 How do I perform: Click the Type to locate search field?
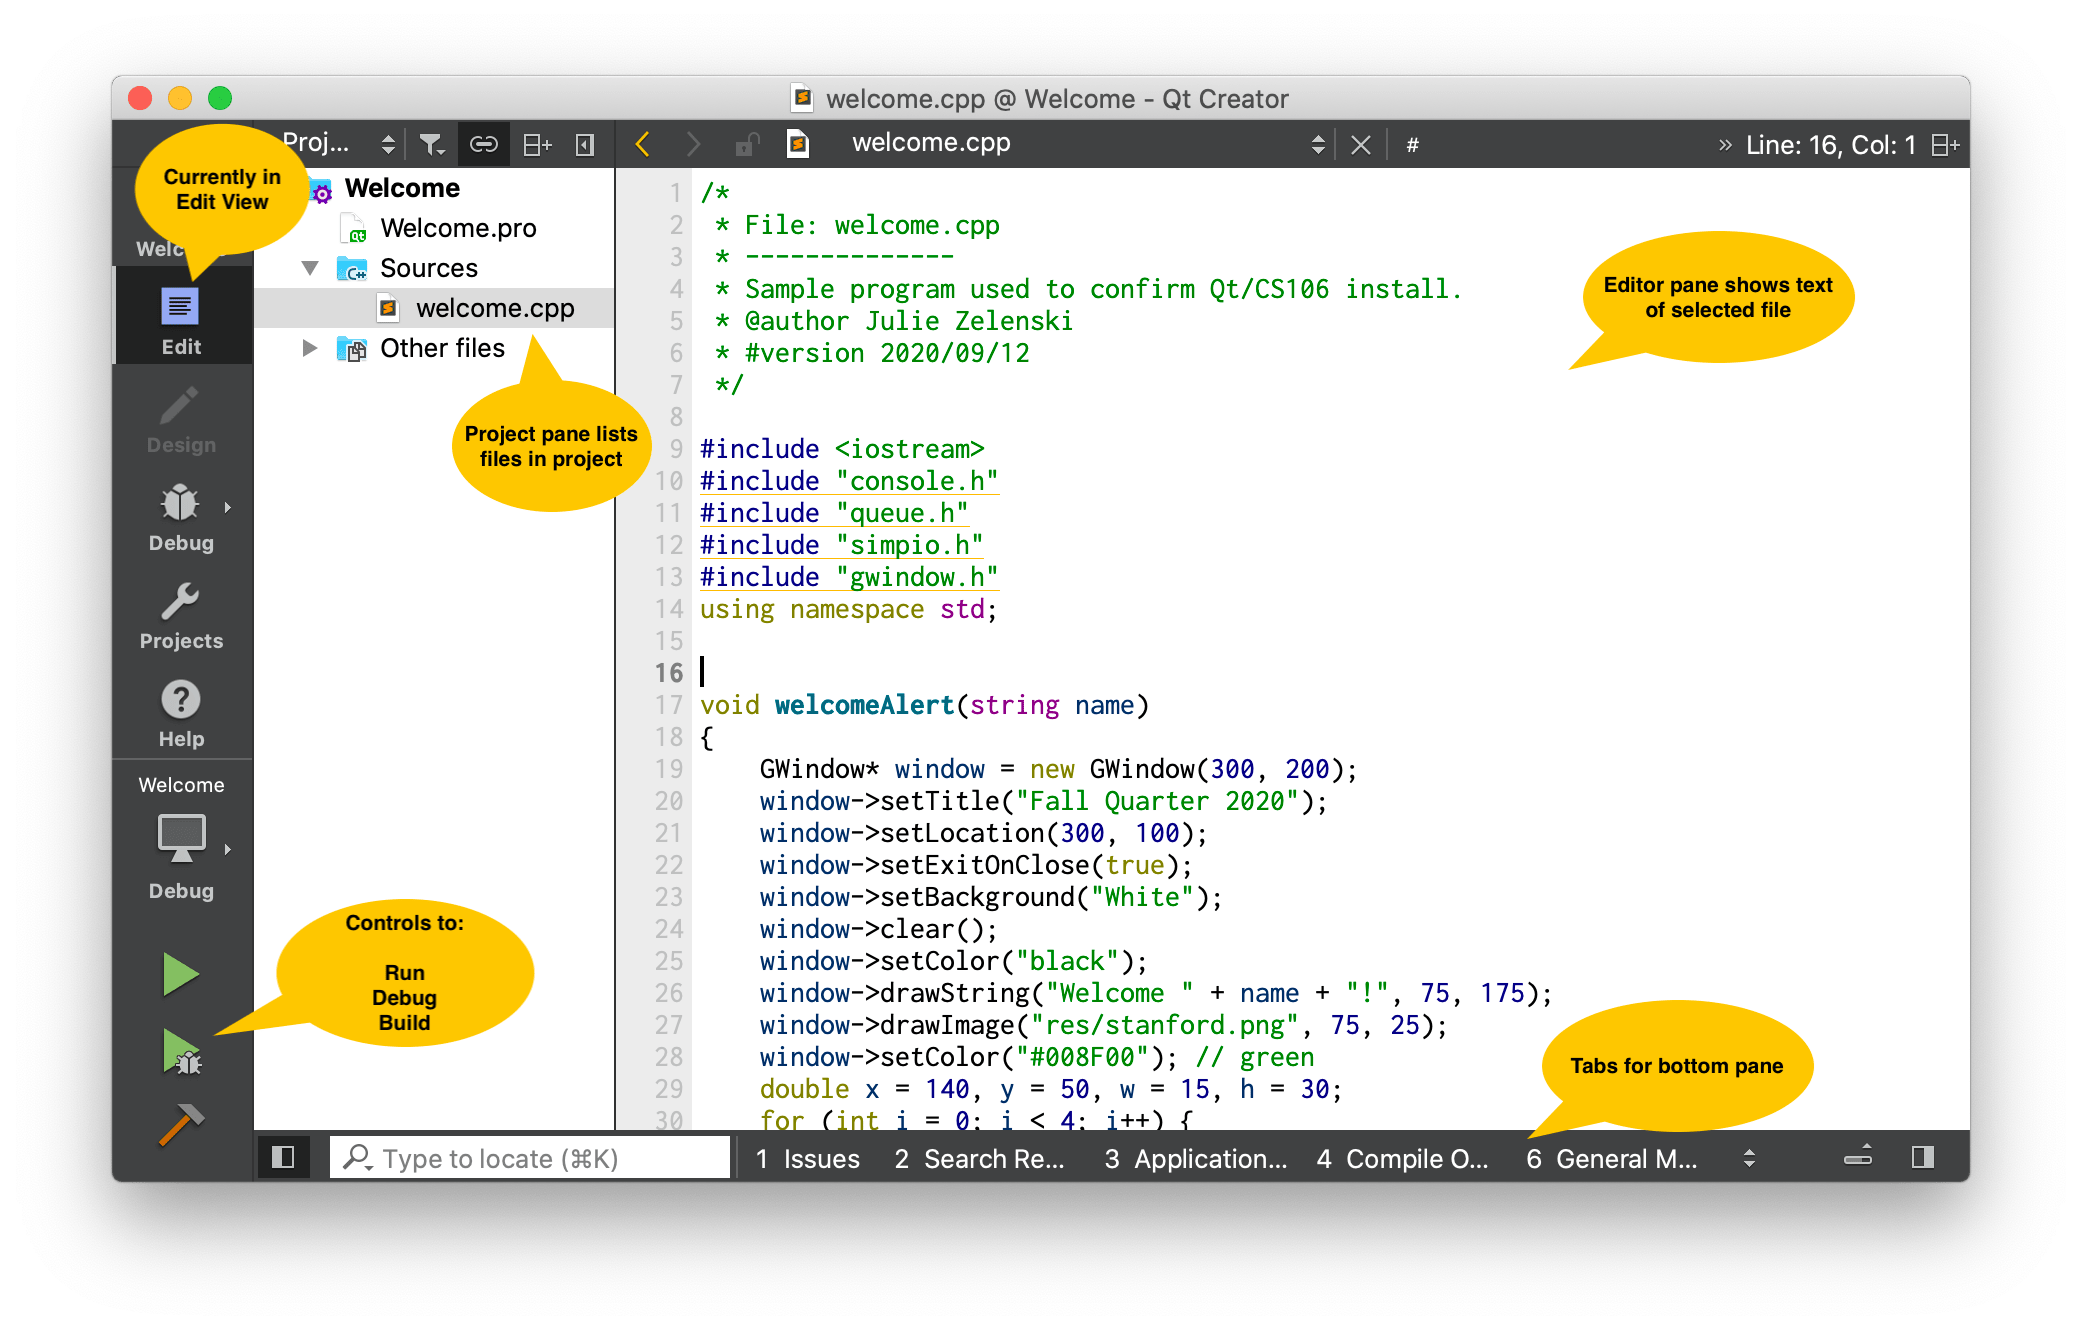[x=530, y=1157]
